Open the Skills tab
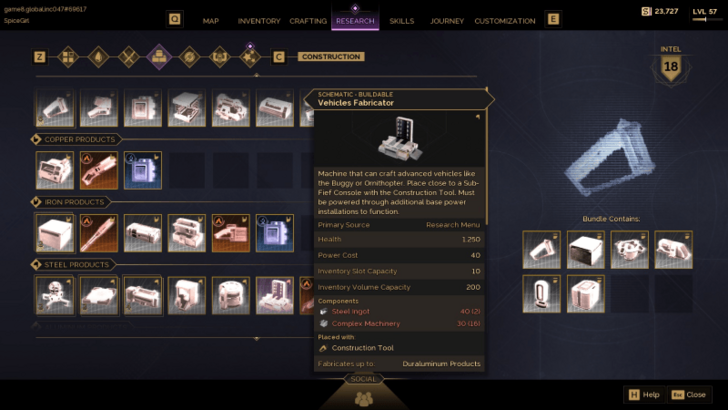728x410 pixels. (x=402, y=21)
